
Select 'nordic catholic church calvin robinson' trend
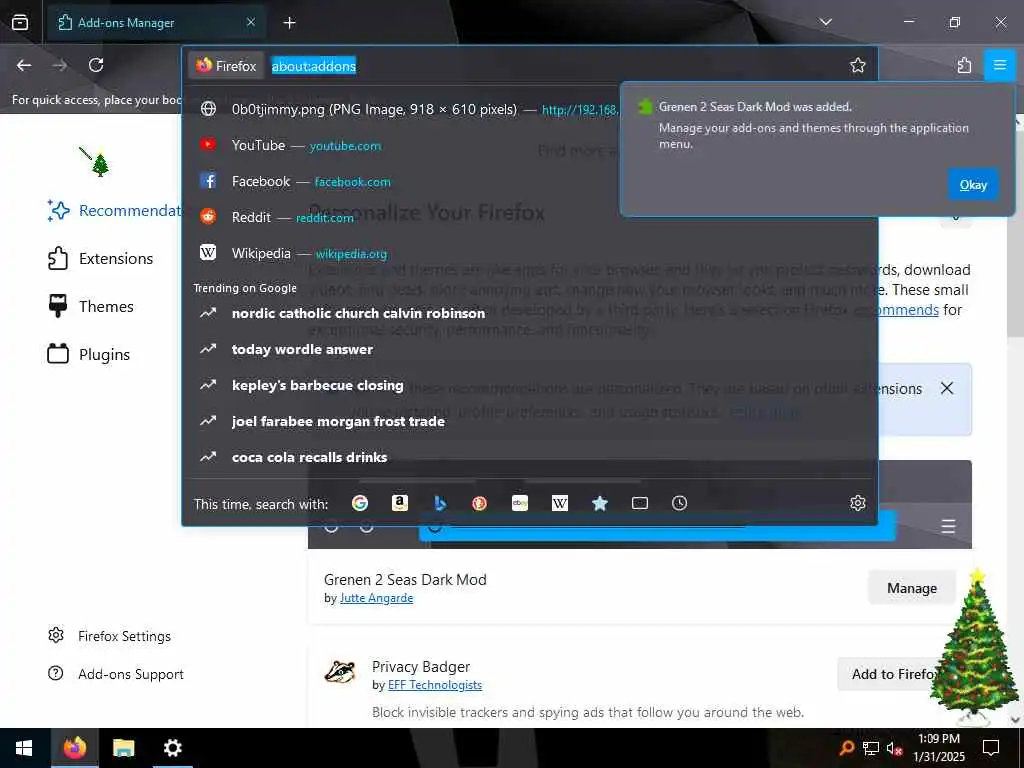(529, 313)
